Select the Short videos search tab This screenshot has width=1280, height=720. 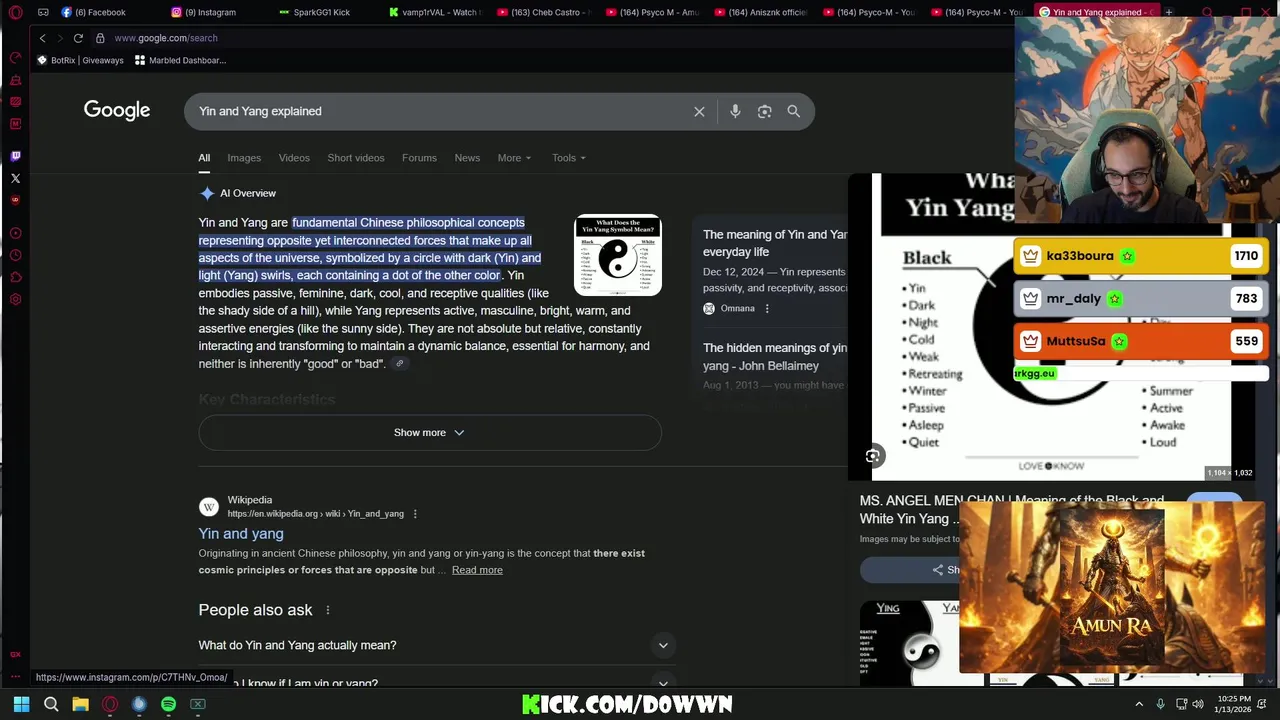point(356,158)
